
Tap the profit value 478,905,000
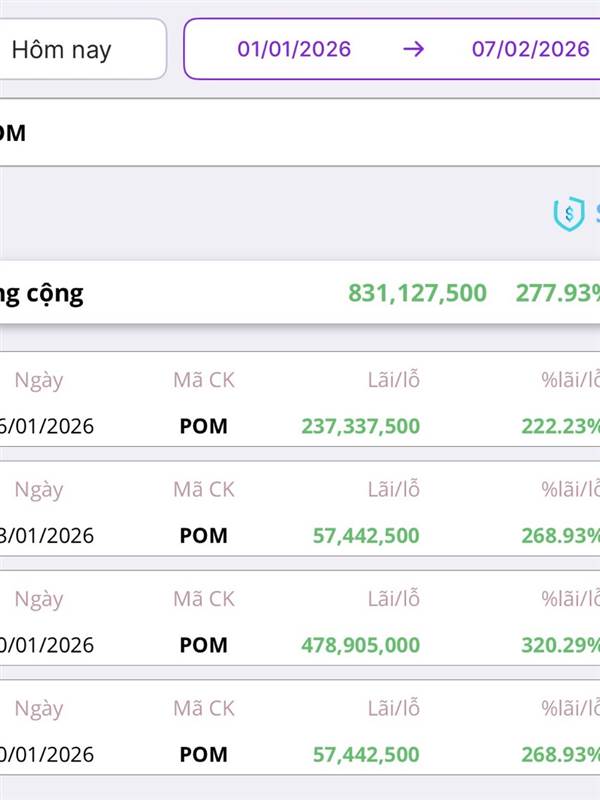pos(360,645)
